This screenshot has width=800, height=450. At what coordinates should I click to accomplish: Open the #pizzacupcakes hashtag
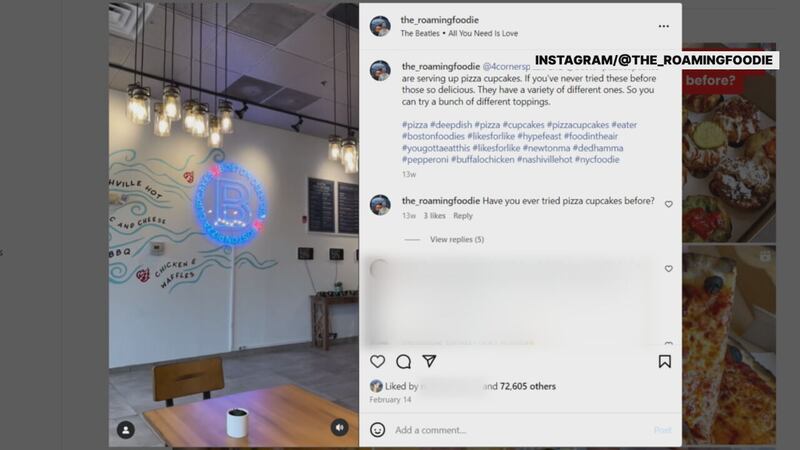coord(578,124)
